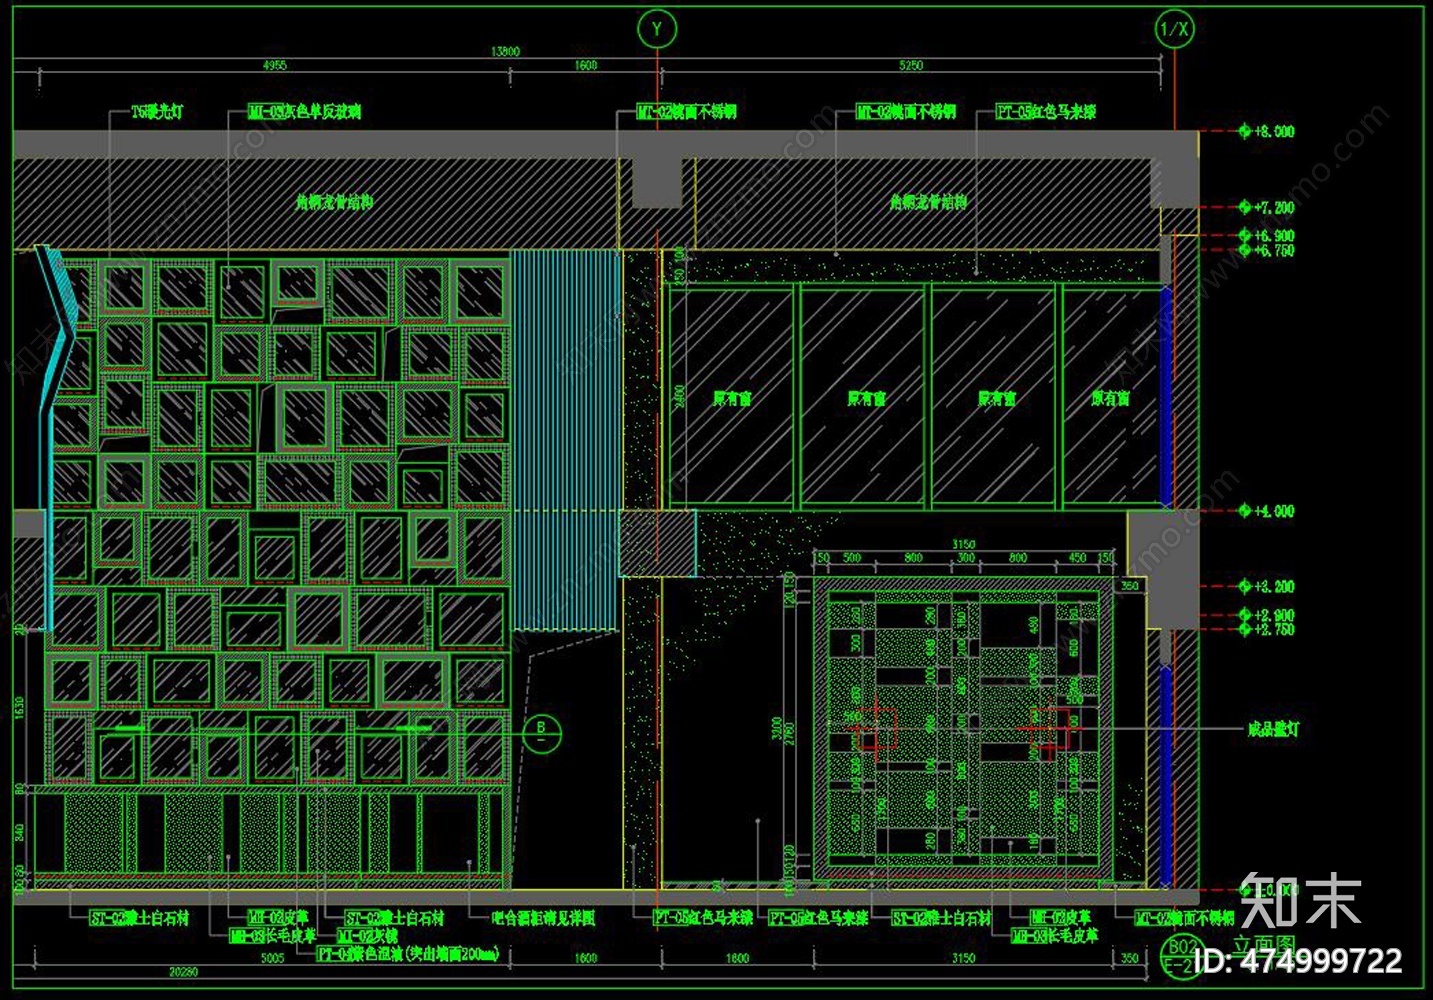Click the 2400 window height dimension
The height and width of the screenshot is (1000, 1433).
point(679,398)
